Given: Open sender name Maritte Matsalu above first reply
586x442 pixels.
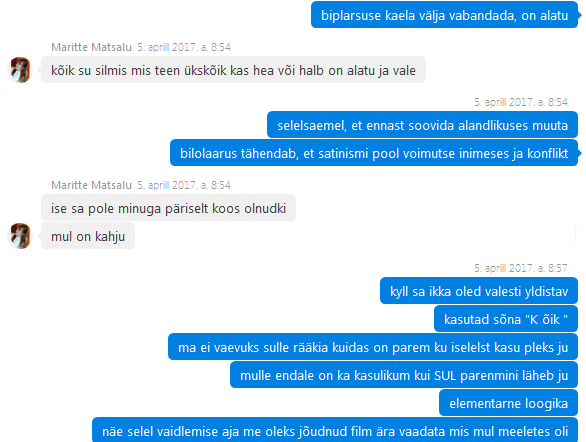Looking at the screenshot, I should (92, 47).
